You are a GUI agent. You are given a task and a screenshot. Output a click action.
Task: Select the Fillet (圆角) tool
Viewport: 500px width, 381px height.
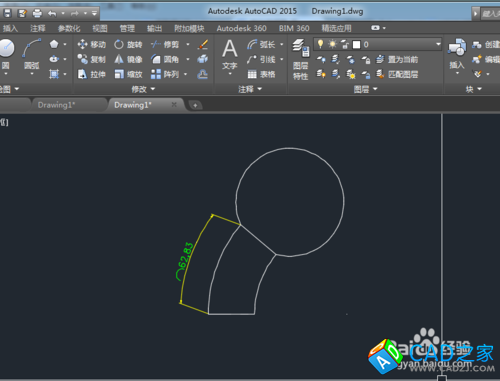pyautogui.click(x=165, y=59)
